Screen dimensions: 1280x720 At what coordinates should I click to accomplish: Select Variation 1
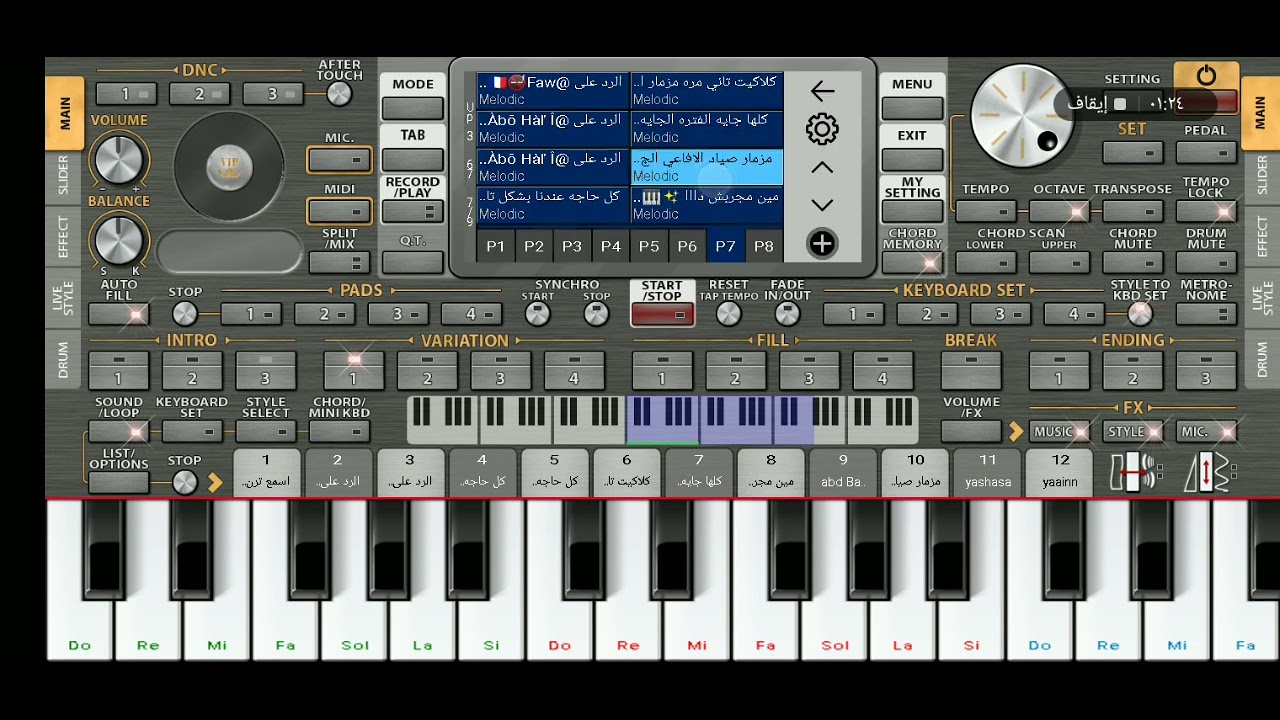click(353, 370)
